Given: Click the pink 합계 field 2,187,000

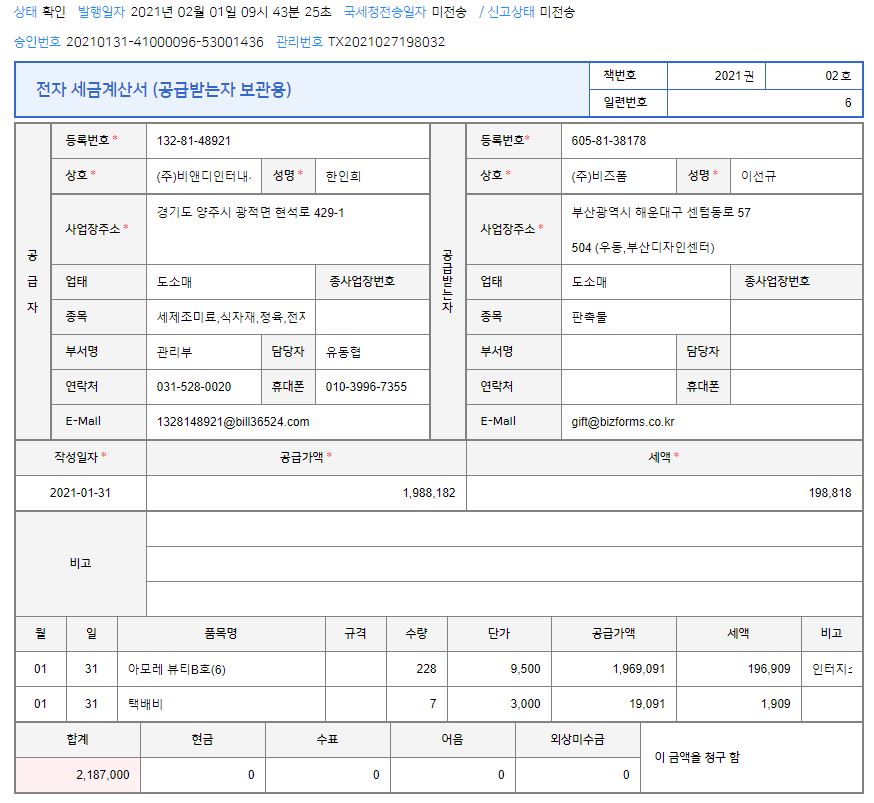Looking at the screenshot, I should [78, 775].
